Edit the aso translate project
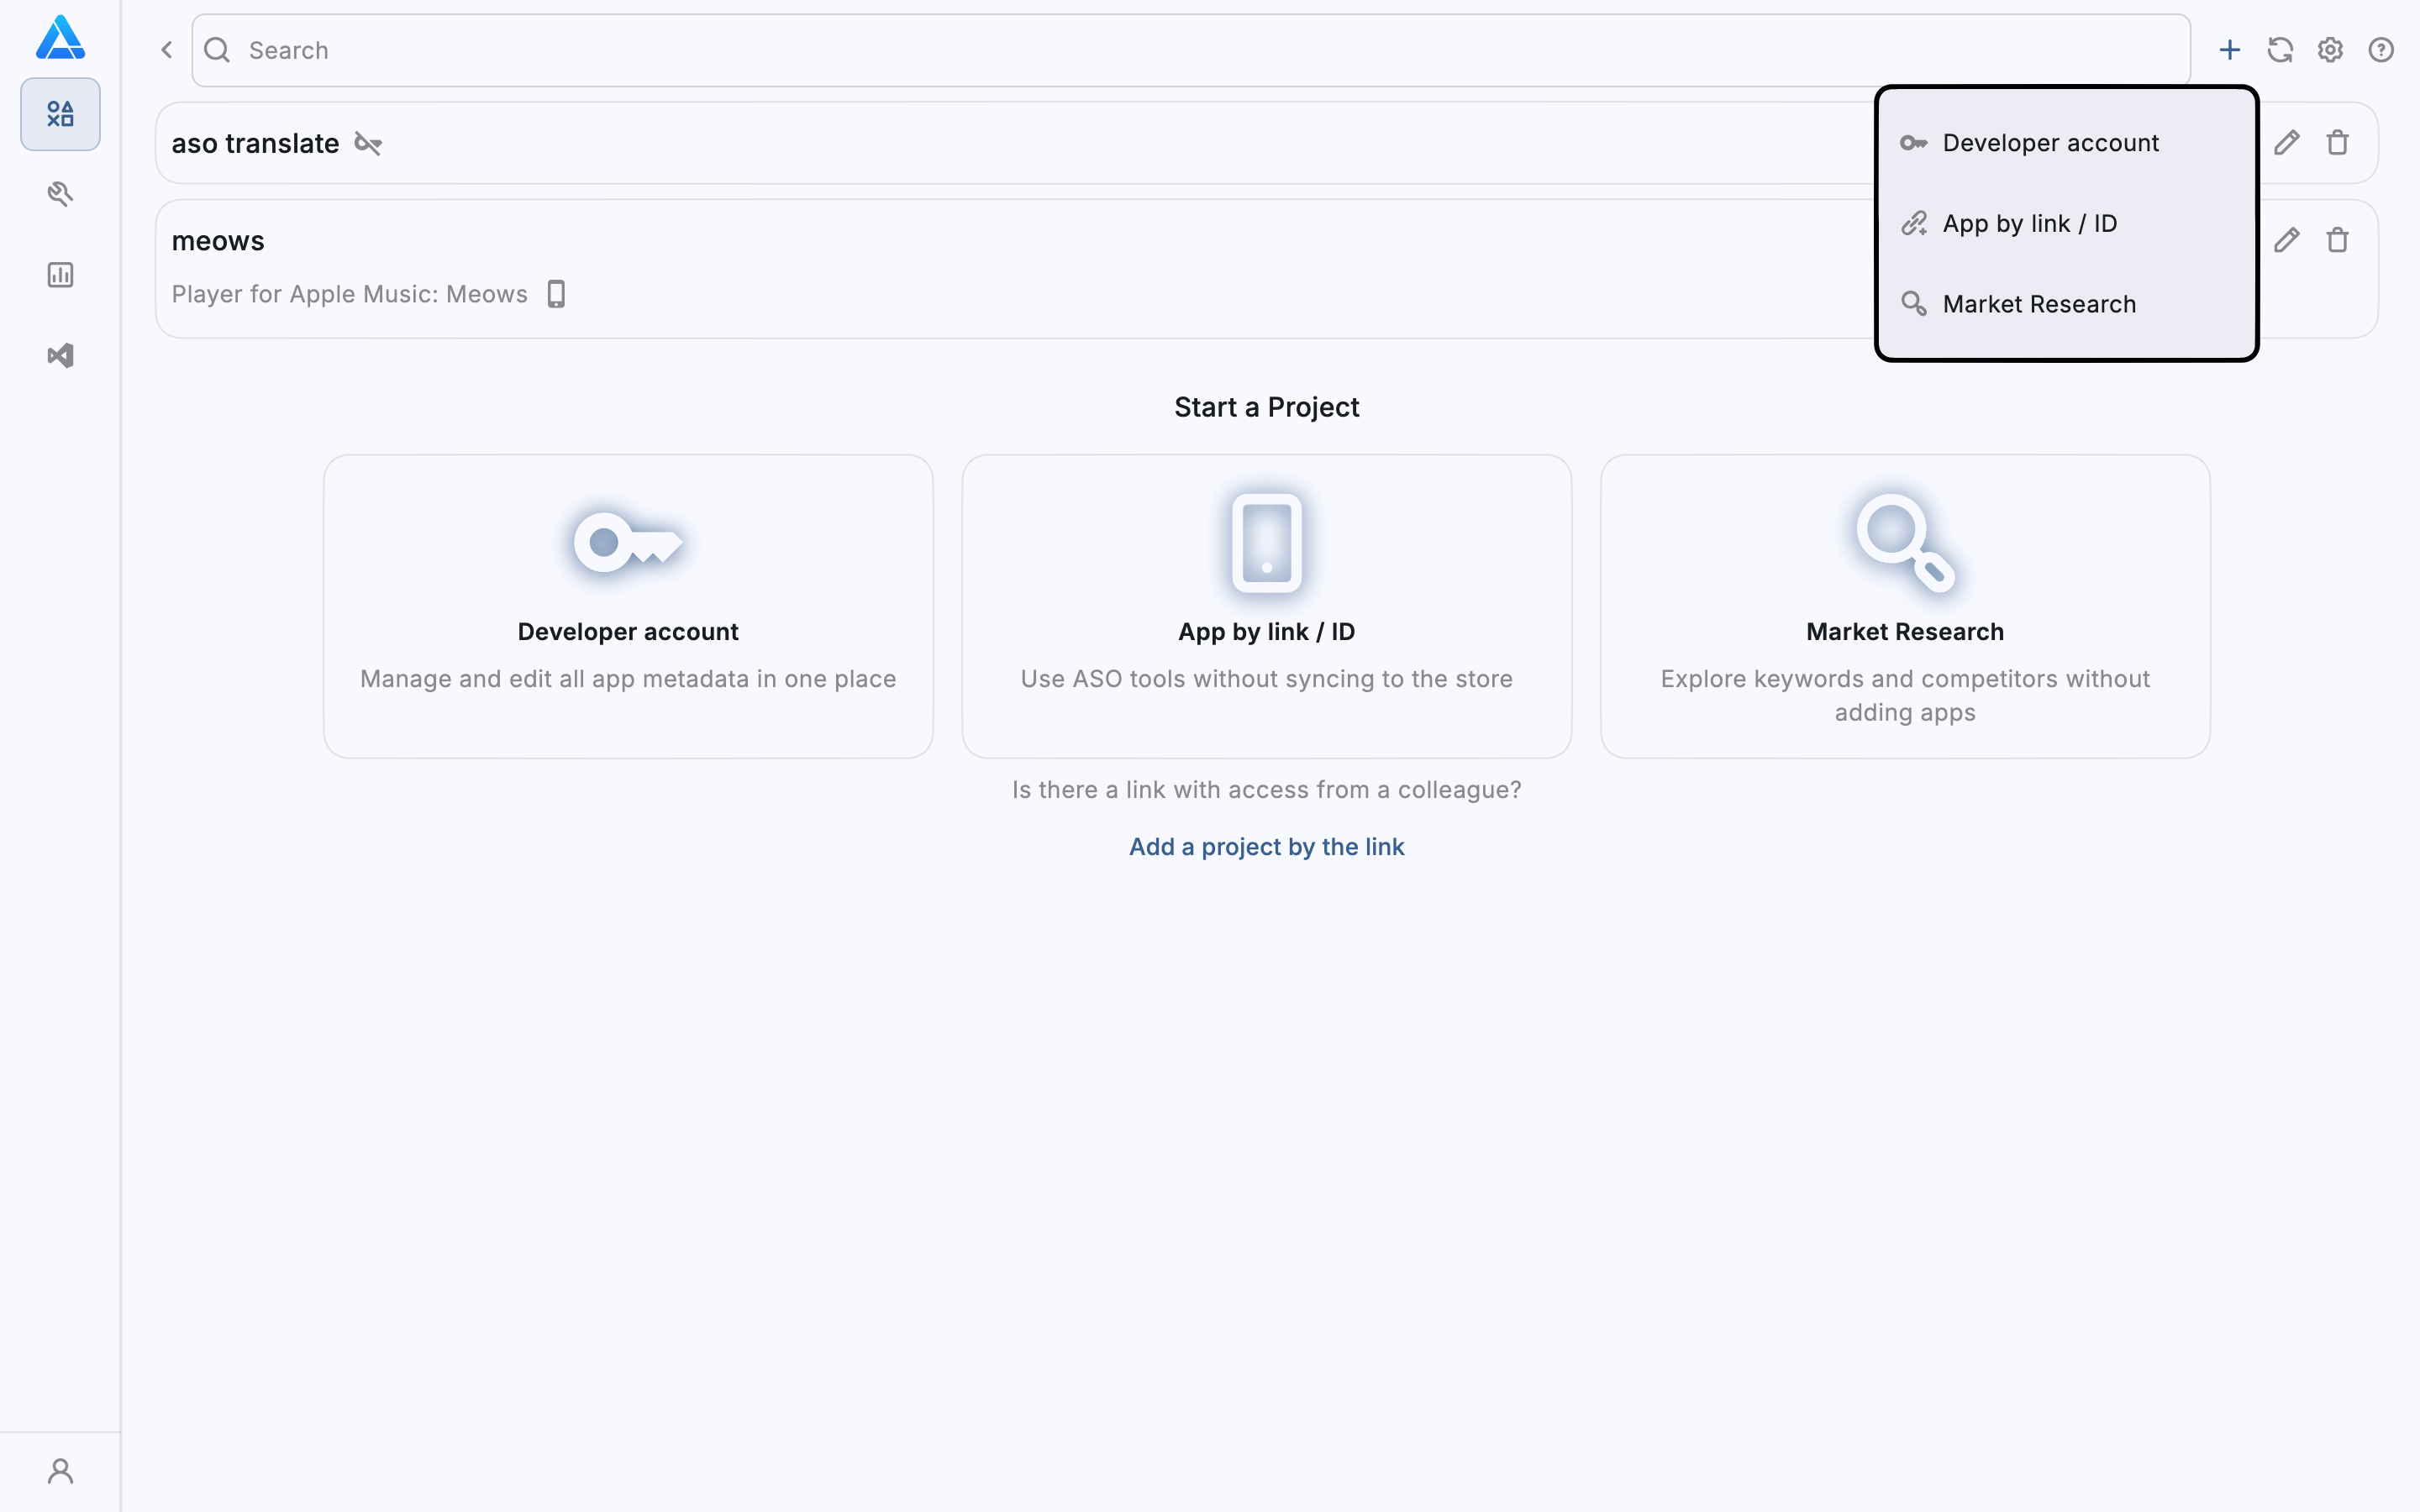2420x1512 pixels. [x=2286, y=143]
